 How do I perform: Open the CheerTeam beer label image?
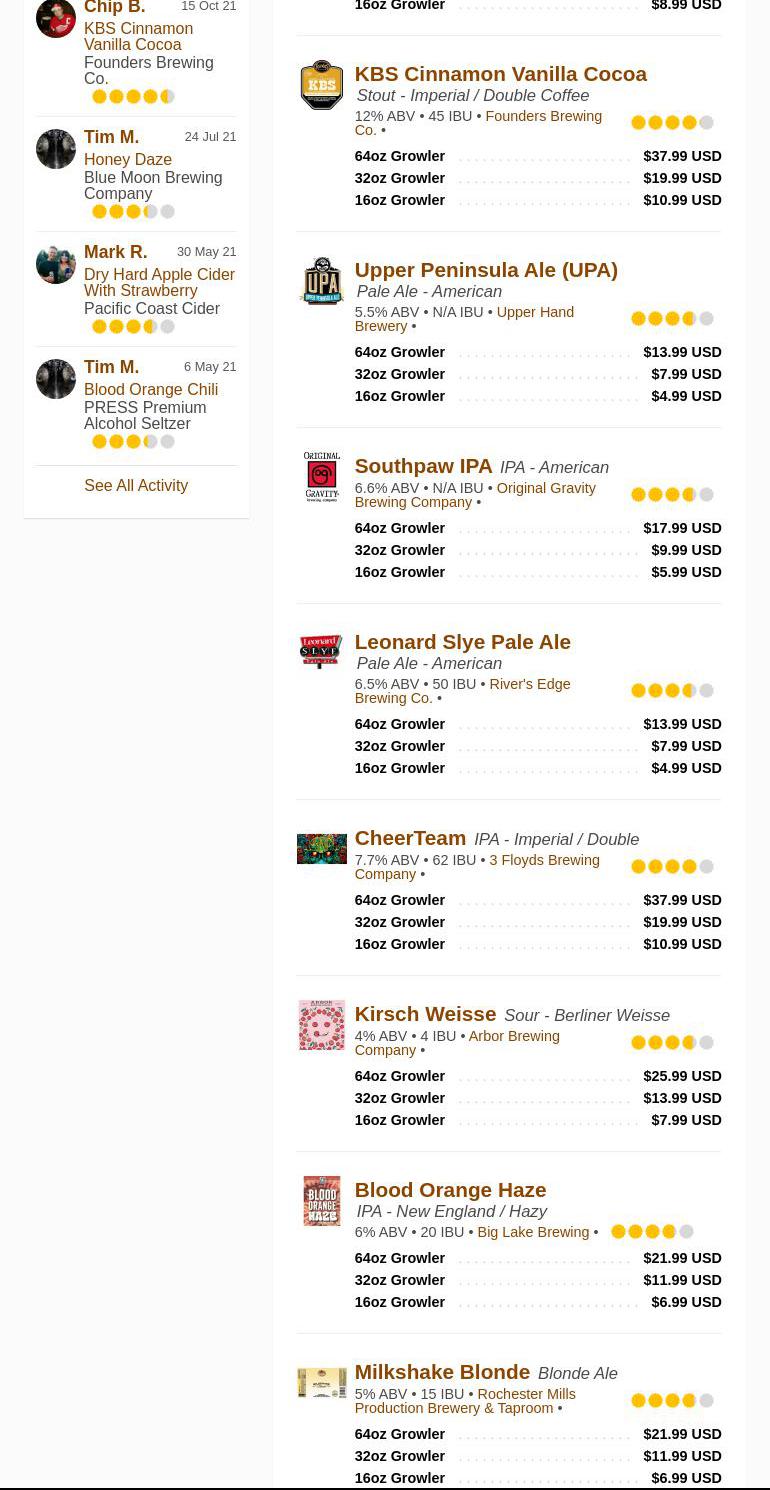pos(321,849)
